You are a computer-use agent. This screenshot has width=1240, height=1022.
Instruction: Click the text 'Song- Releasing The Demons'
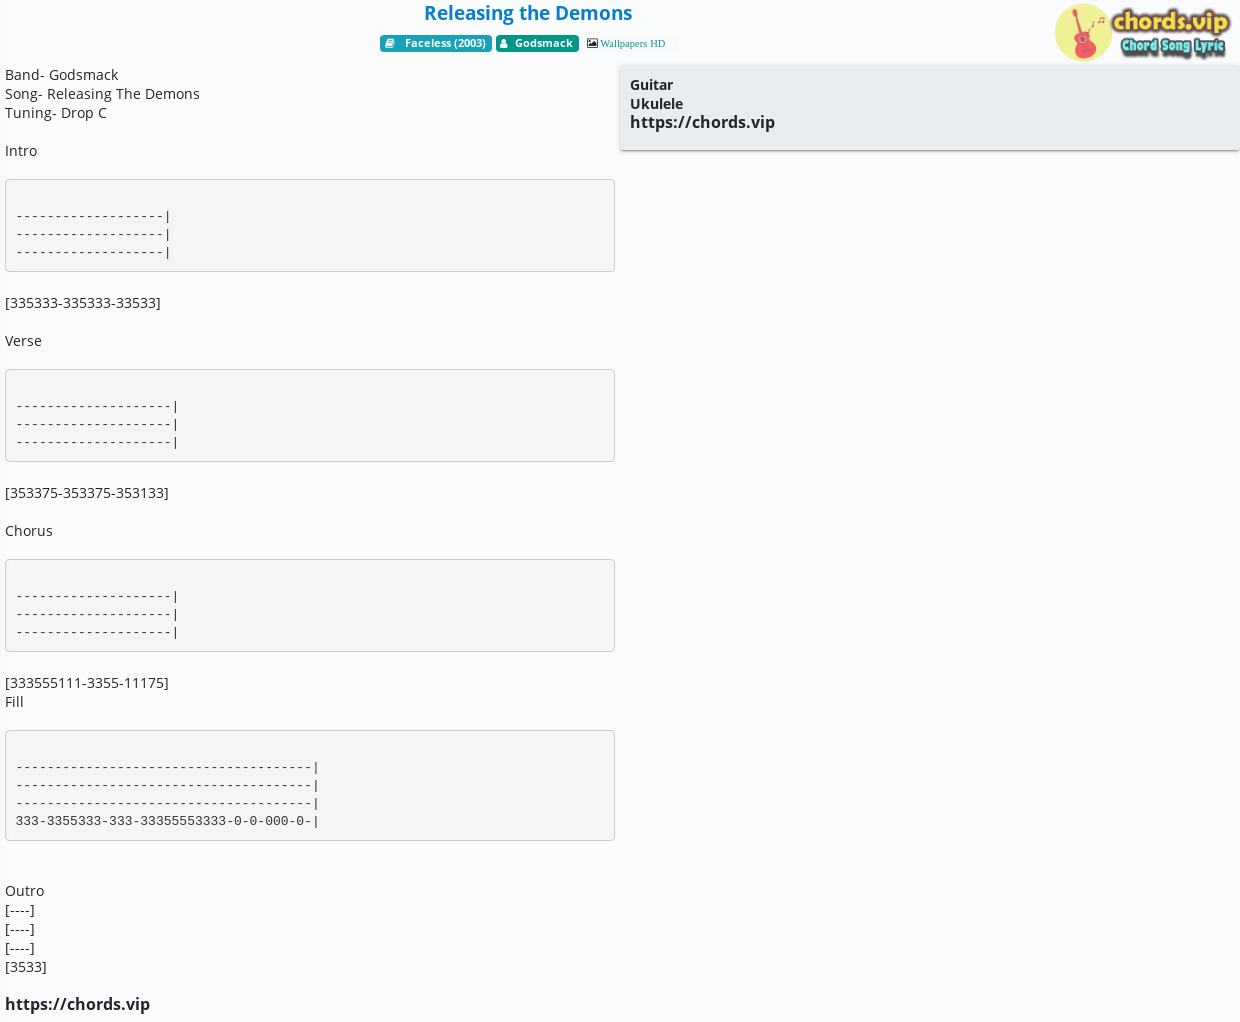point(102,94)
